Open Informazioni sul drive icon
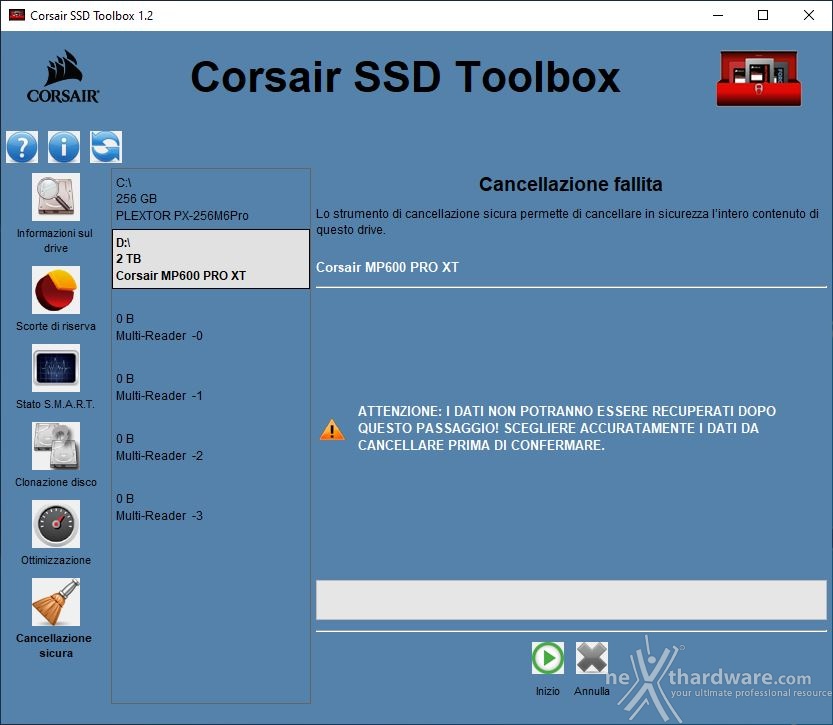This screenshot has height=725, width=833. [x=56, y=197]
